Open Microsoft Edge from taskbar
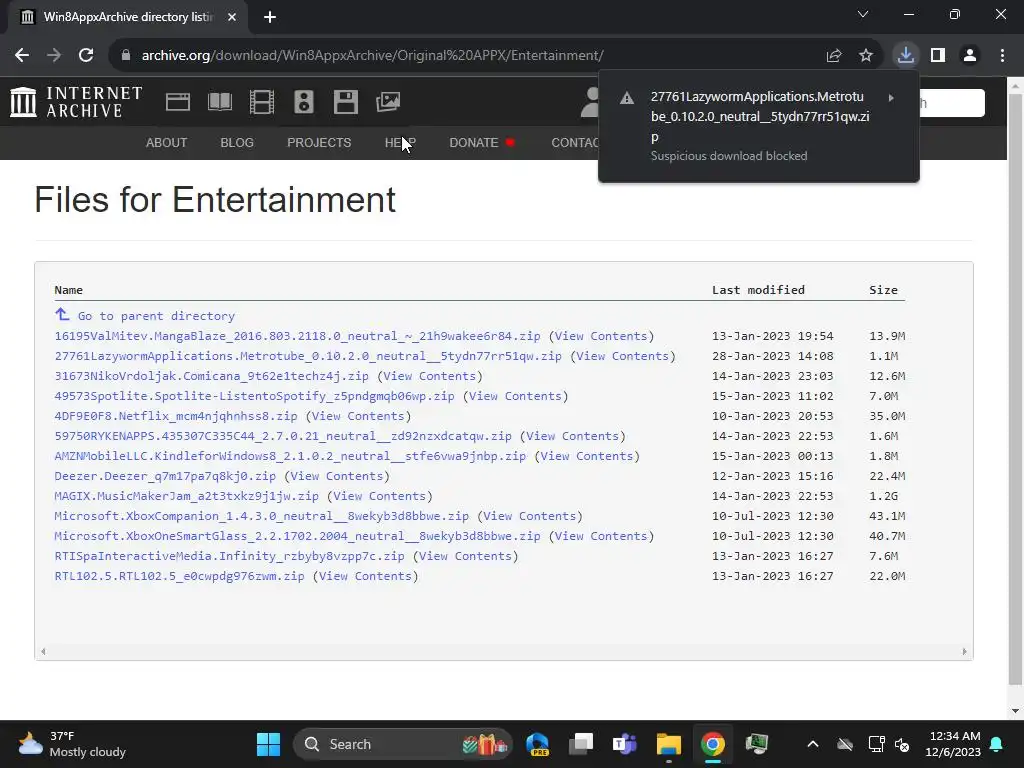 click(538, 744)
